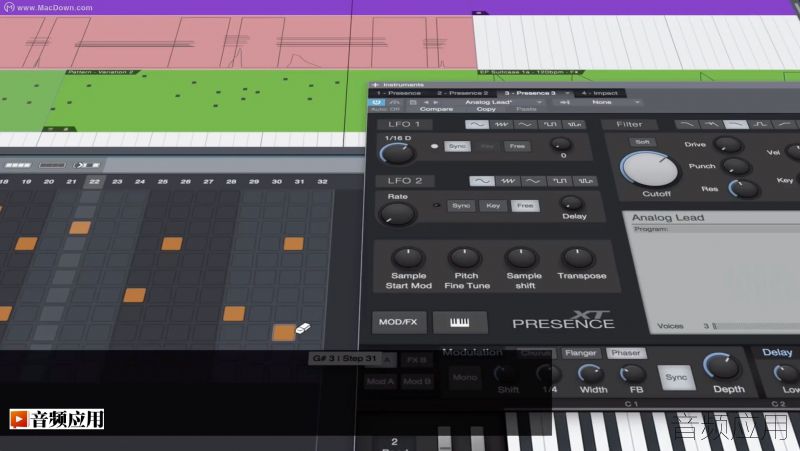Click the LFO 2 Delay knob
This screenshot has width=800, height=451.
[x=572, y=204]
